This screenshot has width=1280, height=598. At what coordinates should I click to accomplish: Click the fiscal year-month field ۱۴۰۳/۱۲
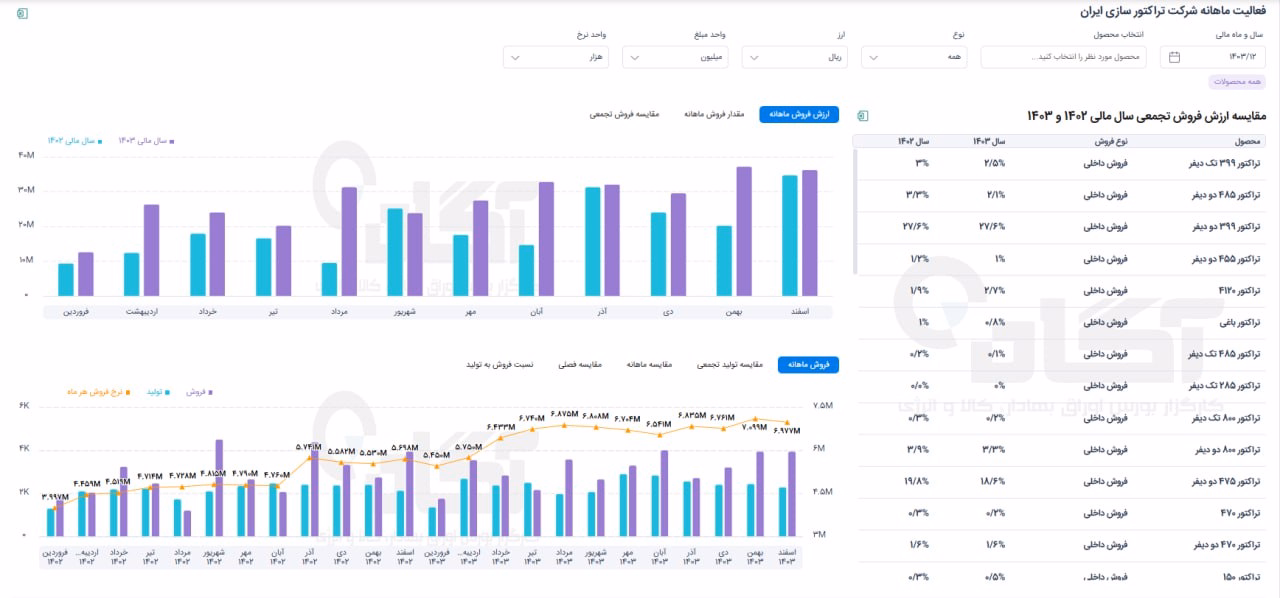coord(1213,57)
